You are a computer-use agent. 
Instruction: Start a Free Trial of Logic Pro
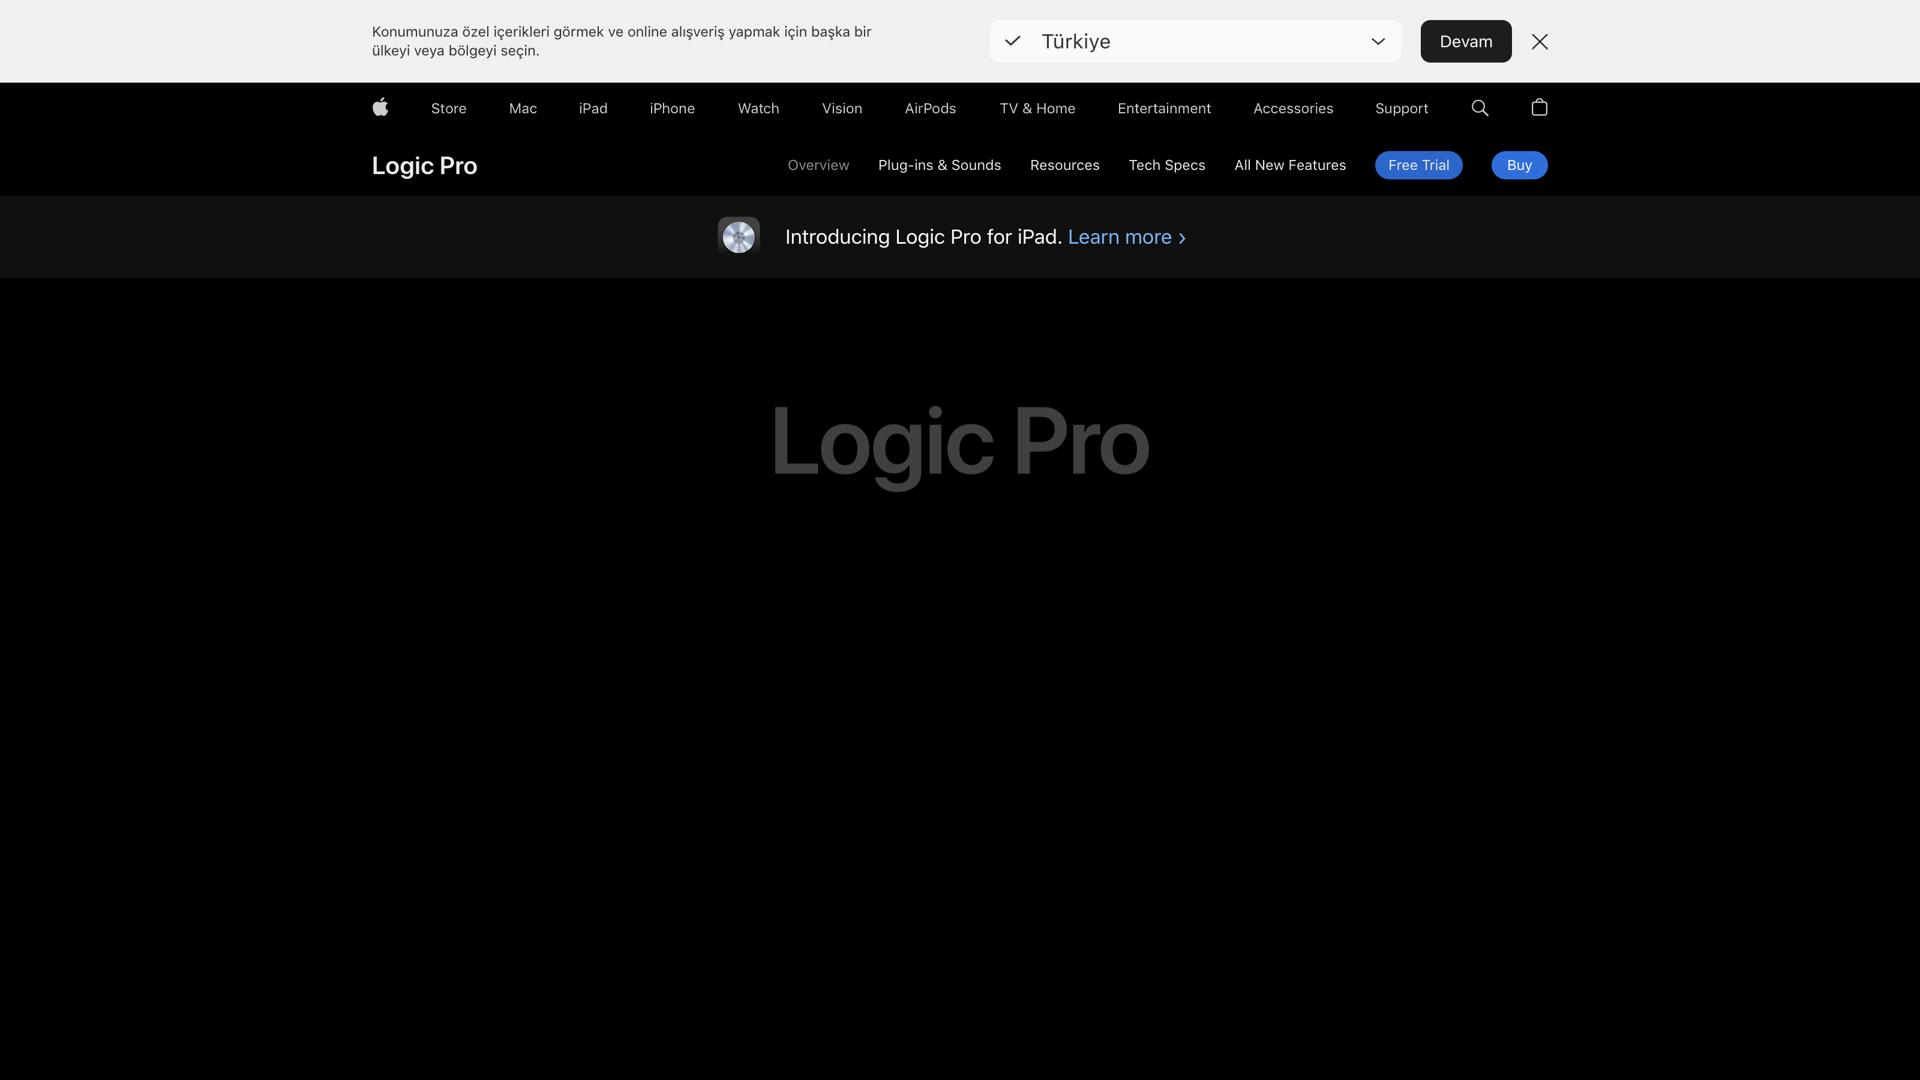pyautogui.click(x=1418, y=165)
